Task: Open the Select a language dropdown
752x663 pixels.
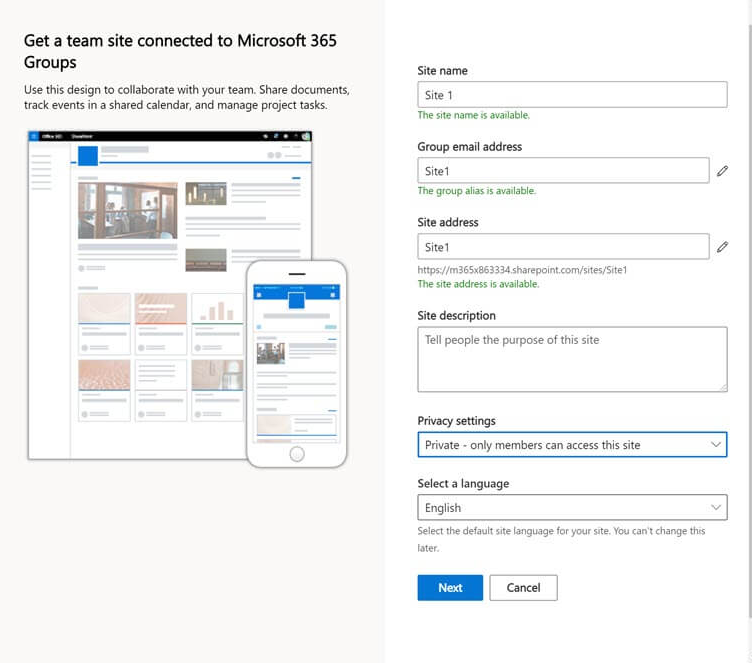Action: 572,508
